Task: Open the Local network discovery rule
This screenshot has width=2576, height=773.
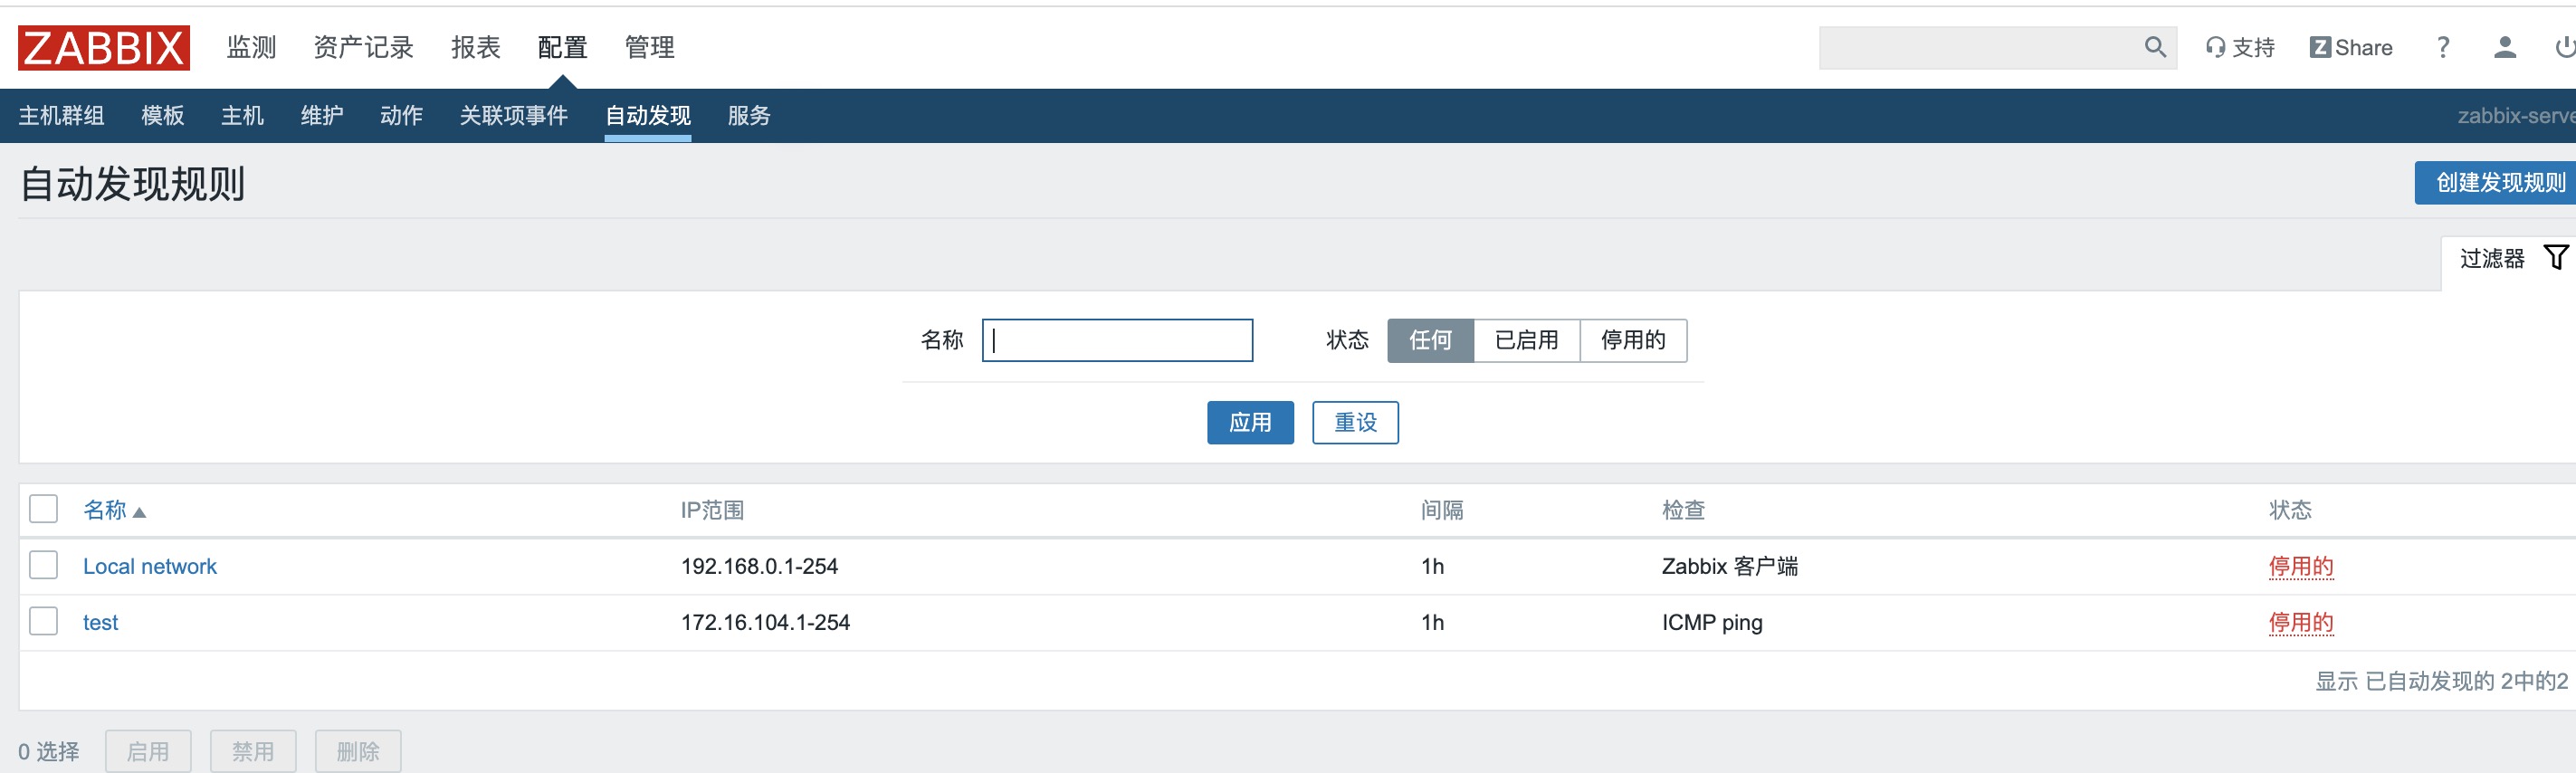Action: tap(150, 566)
